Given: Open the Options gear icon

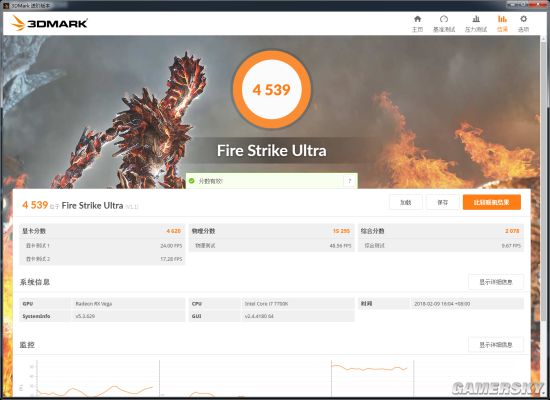Looking at the screenshot, I should (523, 24).
